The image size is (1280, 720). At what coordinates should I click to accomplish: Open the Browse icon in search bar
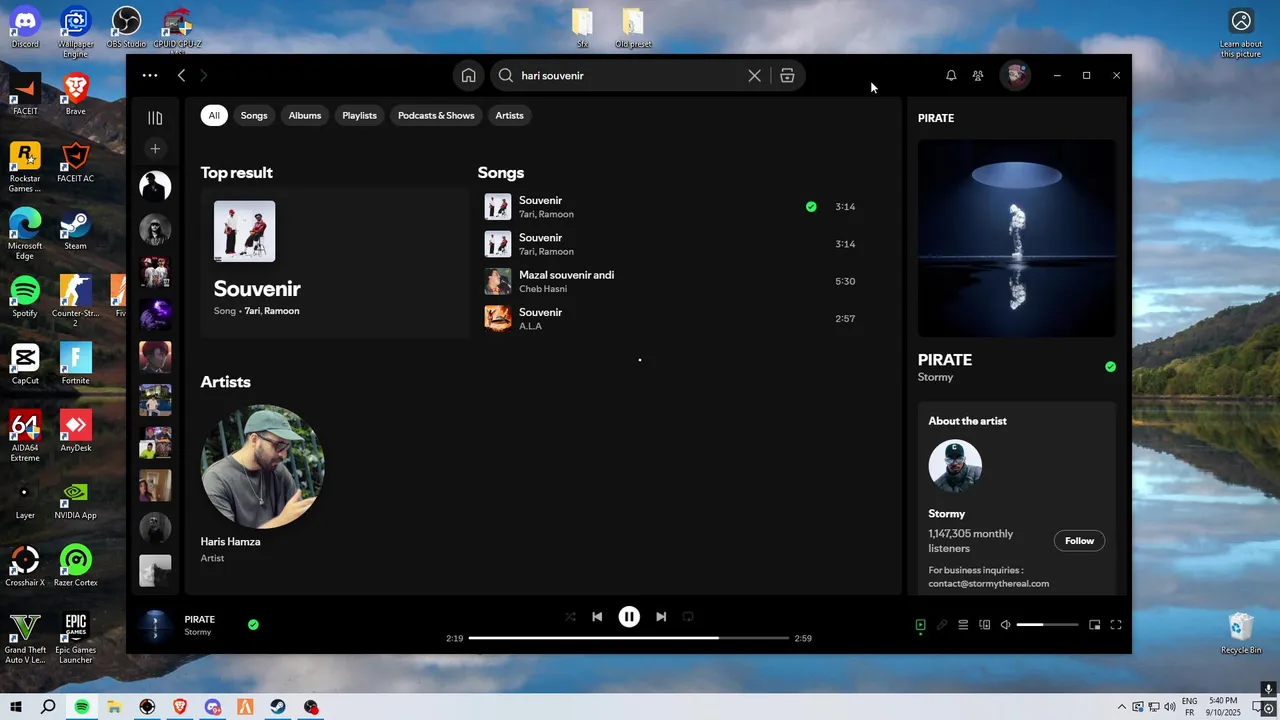(x=787, y=75)
